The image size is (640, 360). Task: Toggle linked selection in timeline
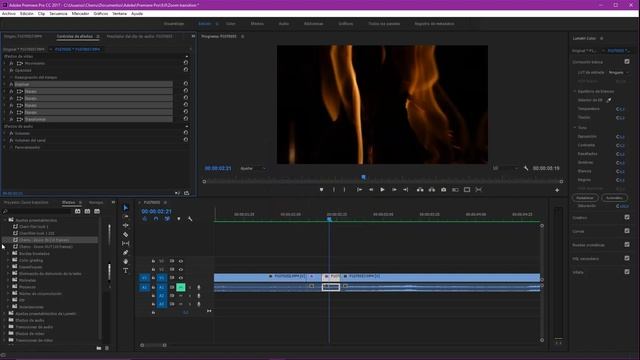pyautogui.click(x=167, y=219)
